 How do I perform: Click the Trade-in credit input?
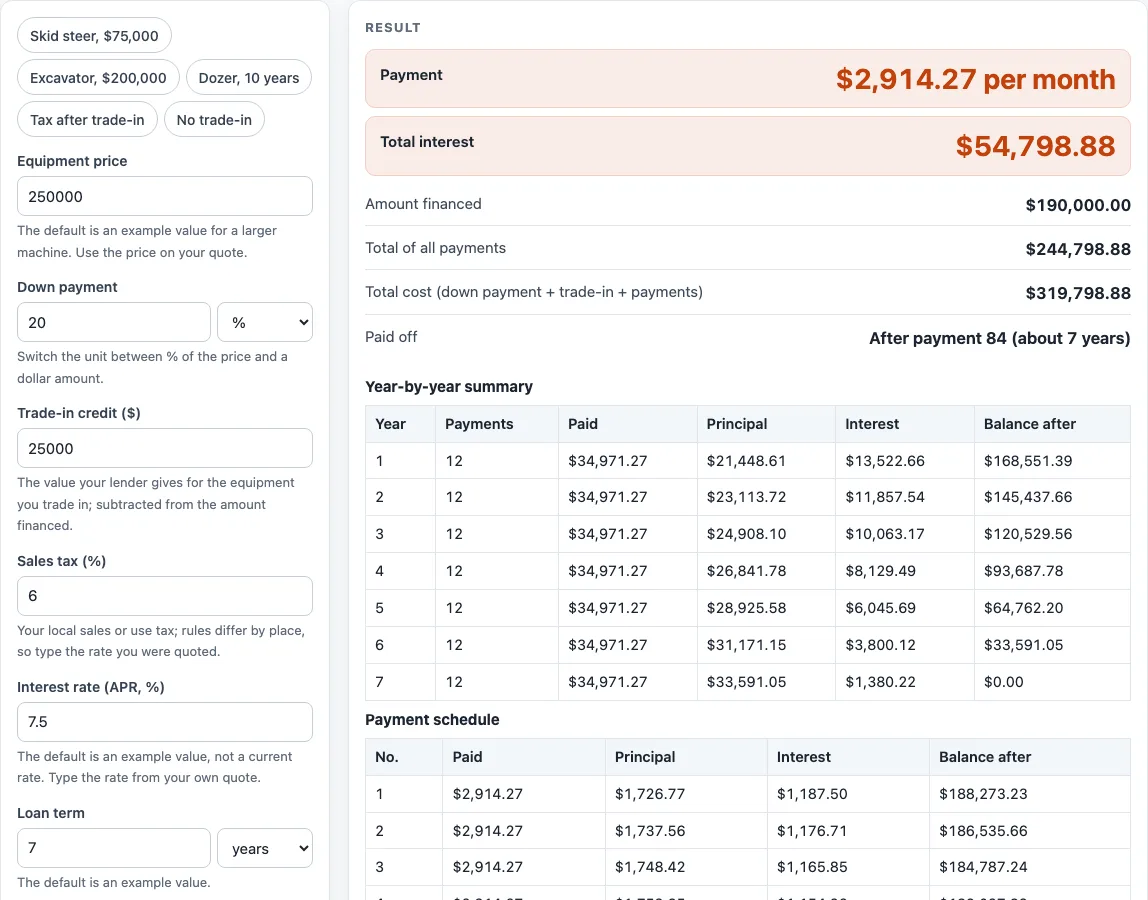[x=165, y=448]
